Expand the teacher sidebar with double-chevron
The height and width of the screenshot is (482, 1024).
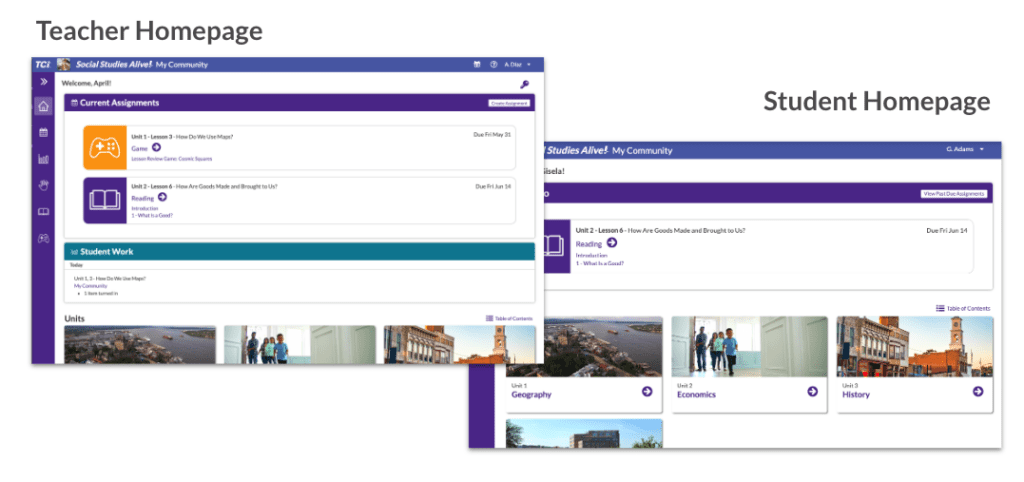[43, 82]
